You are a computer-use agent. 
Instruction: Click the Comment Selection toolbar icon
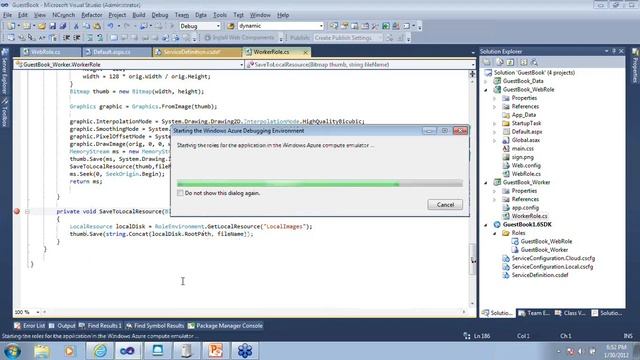click(90, 38)
